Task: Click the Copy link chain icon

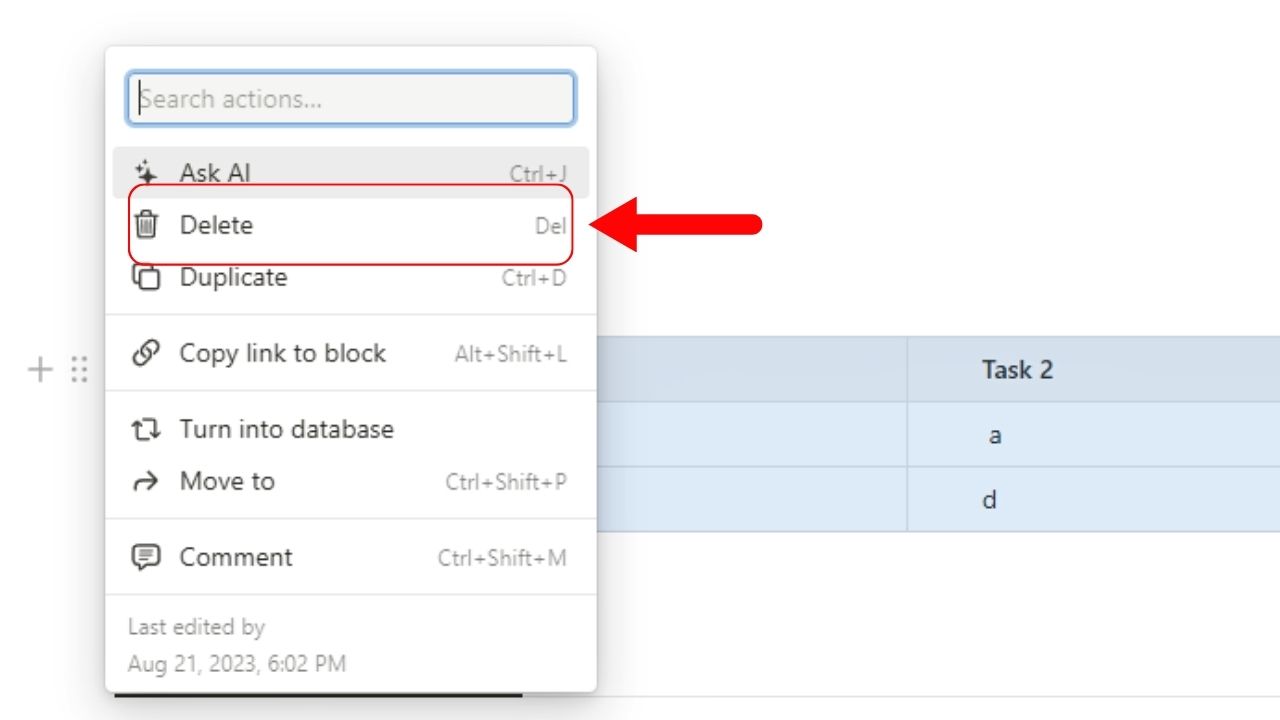Action: 147,353
